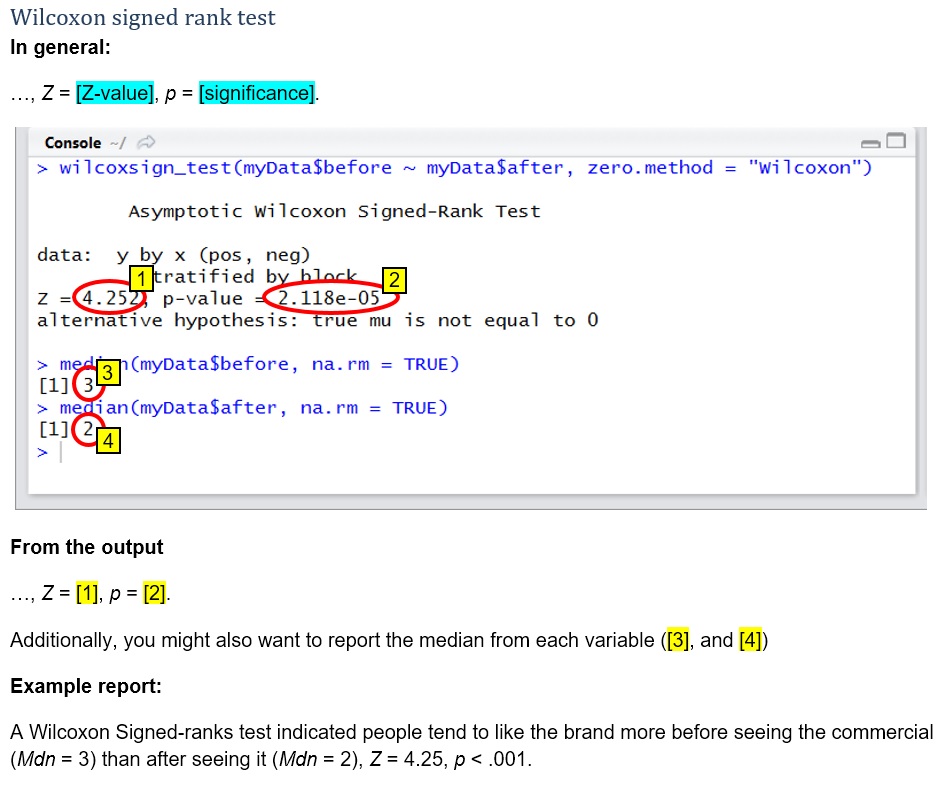
Task: Click the yellow marker labeled 4
Action: pyautogui.click(x=108, y=440)
